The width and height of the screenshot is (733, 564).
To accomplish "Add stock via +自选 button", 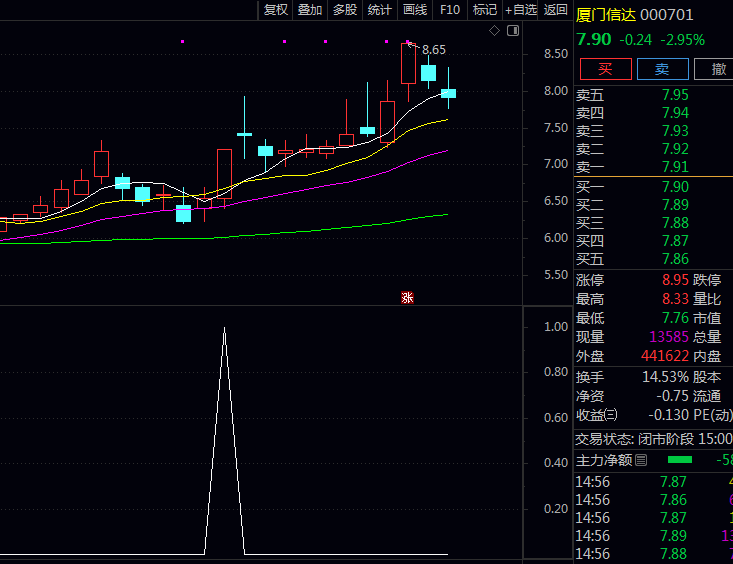I will click(x=521, y=10).
